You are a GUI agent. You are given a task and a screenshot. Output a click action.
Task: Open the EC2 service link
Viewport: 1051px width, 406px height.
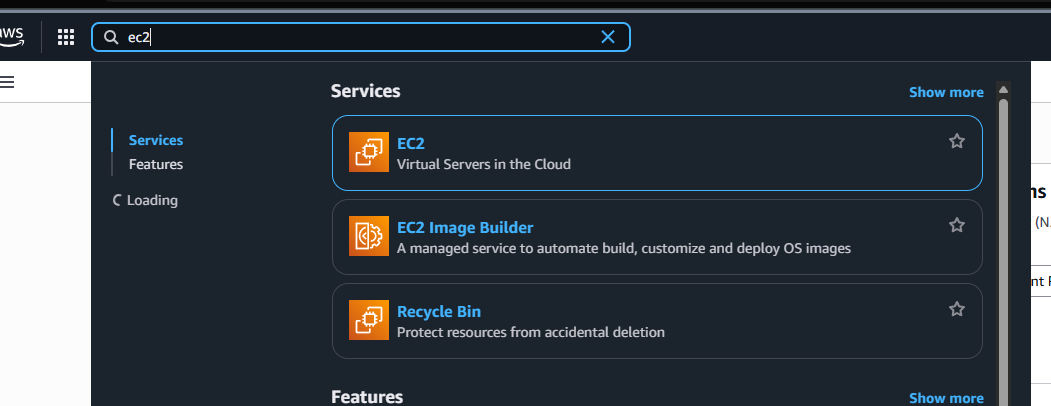tap(410, 143)
